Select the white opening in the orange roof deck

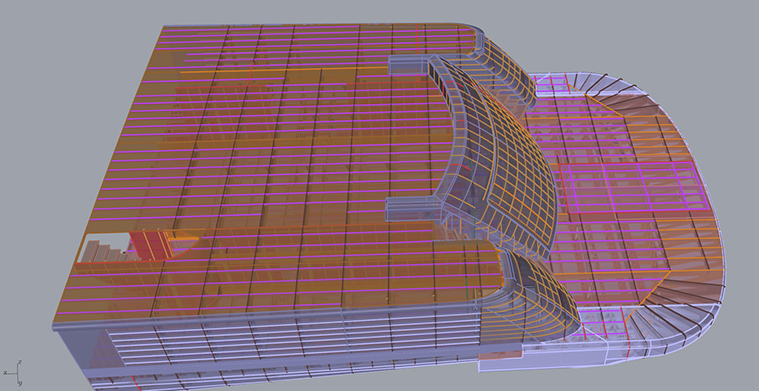point(104,247)
